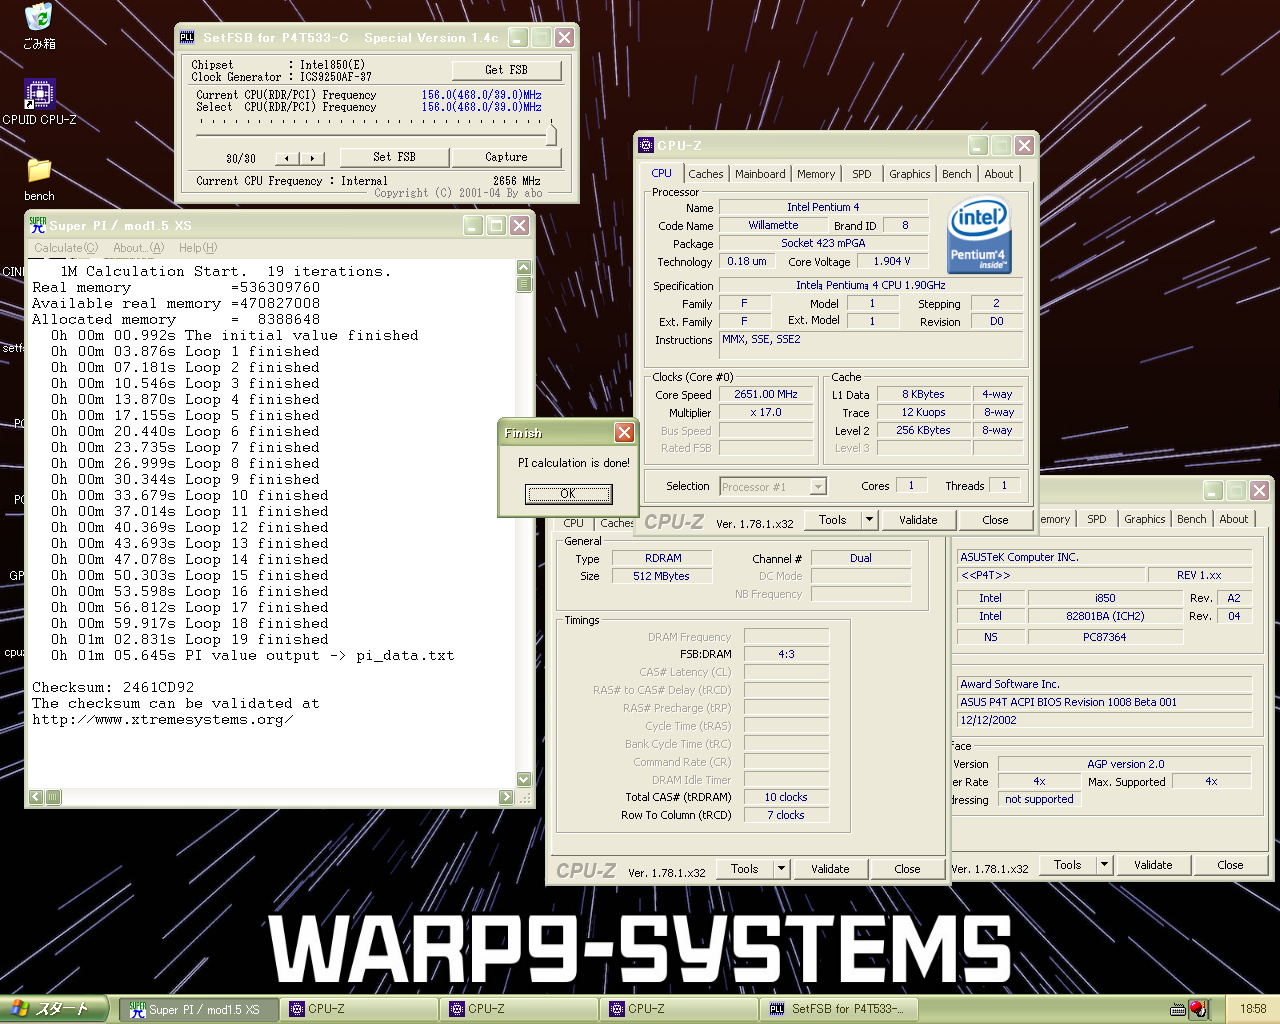Click Super PI vertical scrollbar up arrow

click(x=524, y=268)
